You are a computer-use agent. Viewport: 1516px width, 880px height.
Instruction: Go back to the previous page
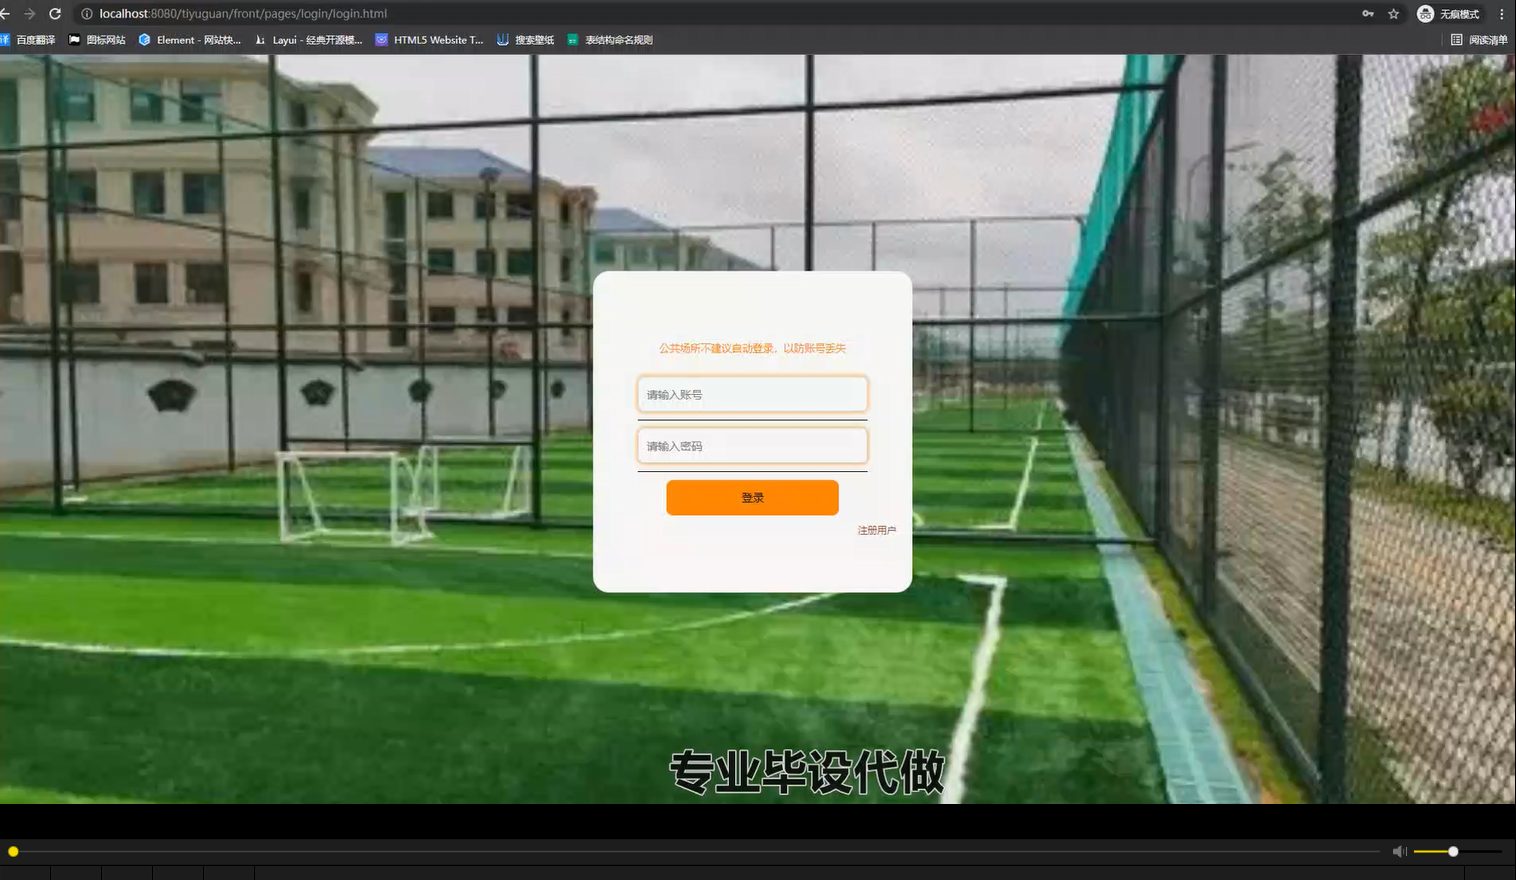tap(4, 14)
